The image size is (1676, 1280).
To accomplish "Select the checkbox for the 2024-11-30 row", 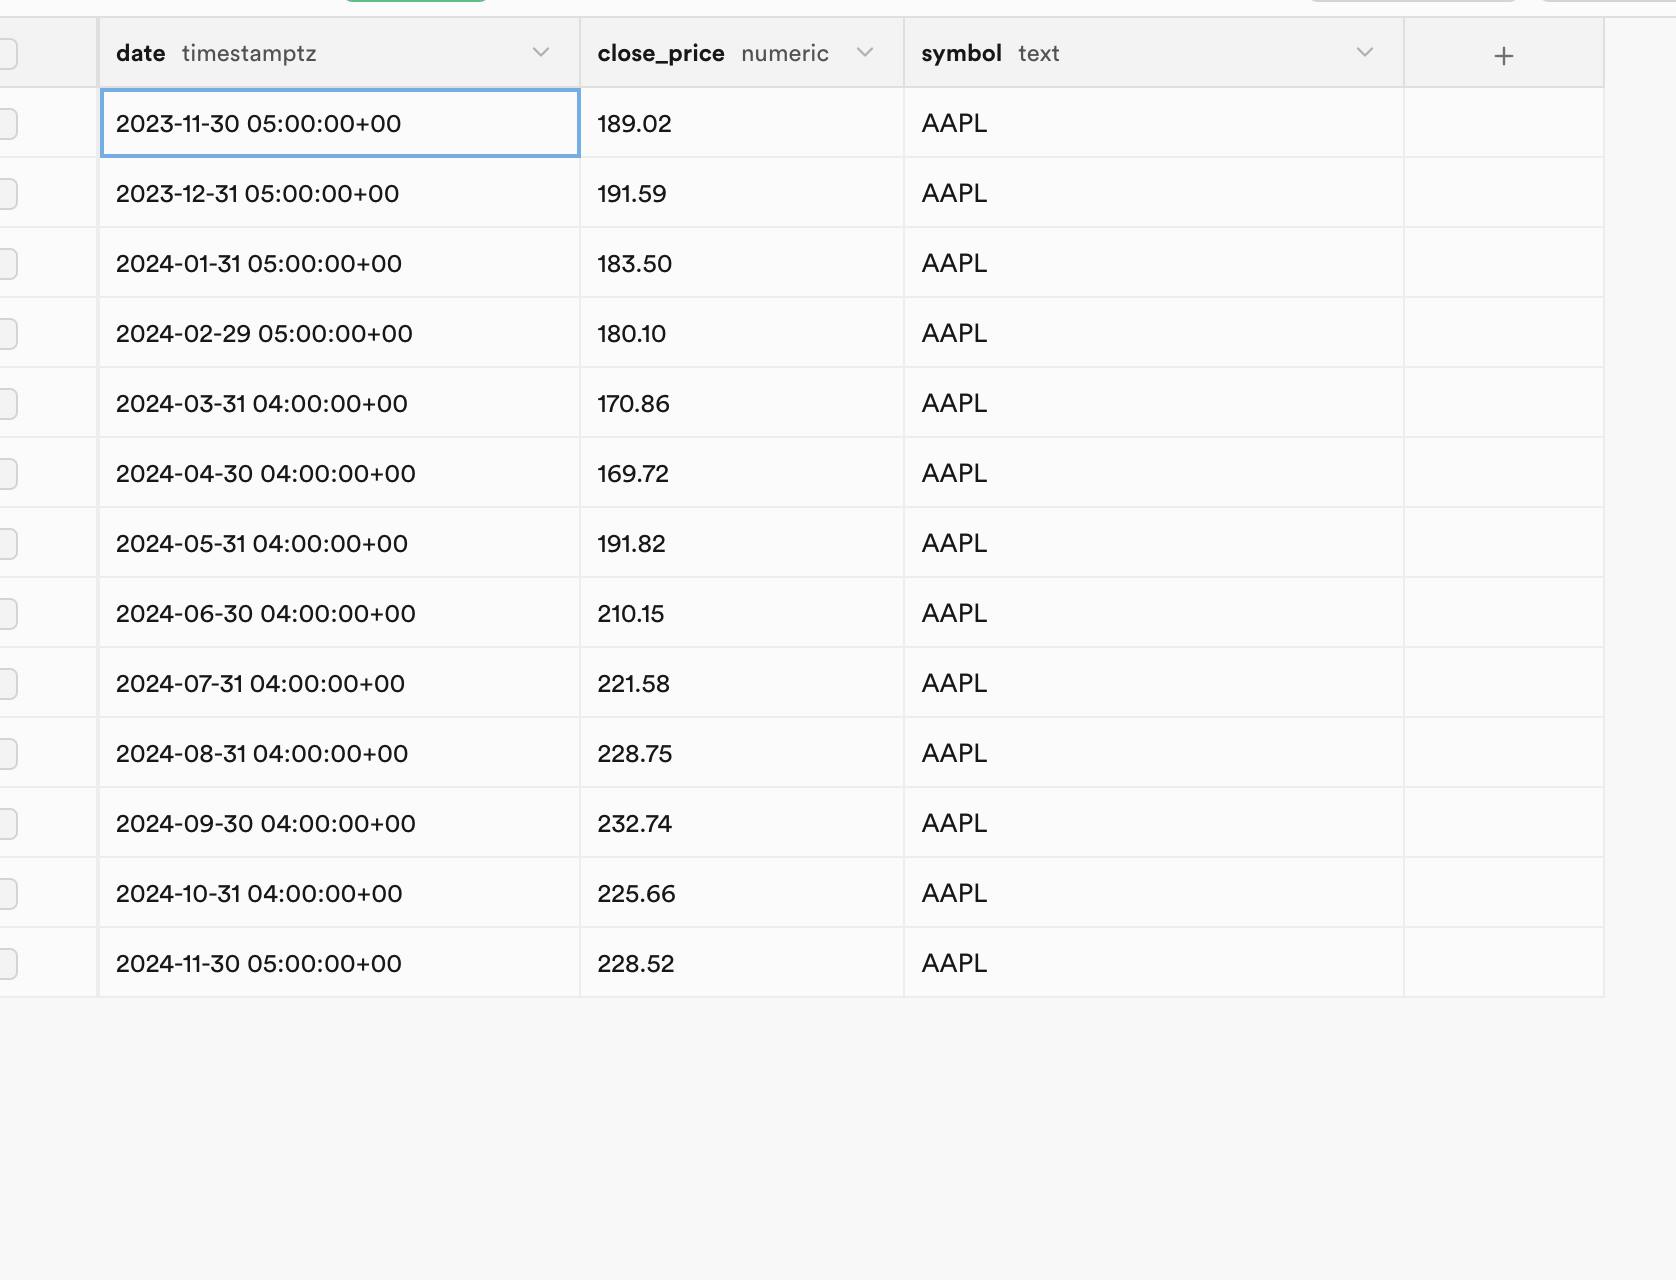I will [8, 963].
